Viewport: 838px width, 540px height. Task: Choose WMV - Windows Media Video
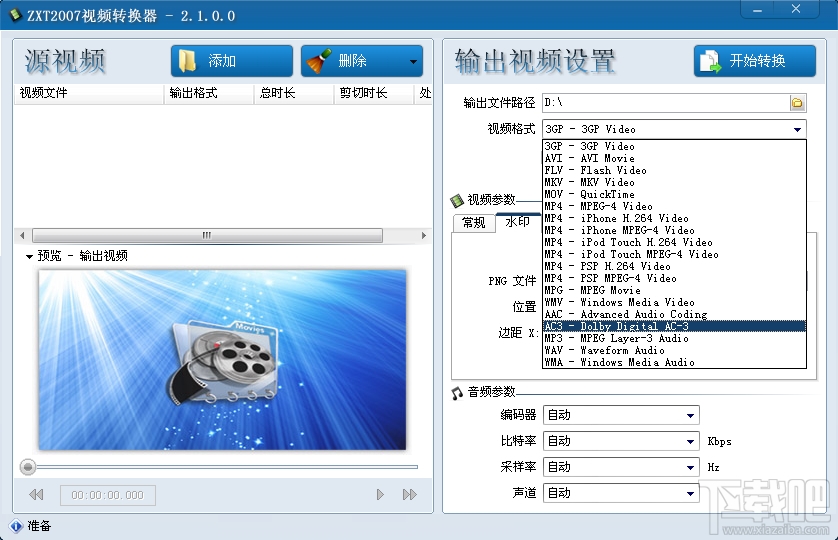point(674,303)
